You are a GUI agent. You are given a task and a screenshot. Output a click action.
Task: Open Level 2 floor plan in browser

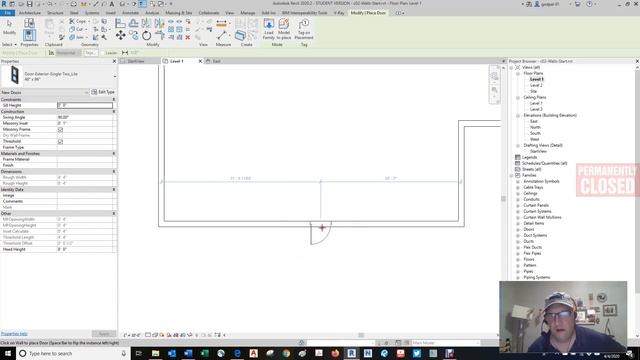point(536,85)
